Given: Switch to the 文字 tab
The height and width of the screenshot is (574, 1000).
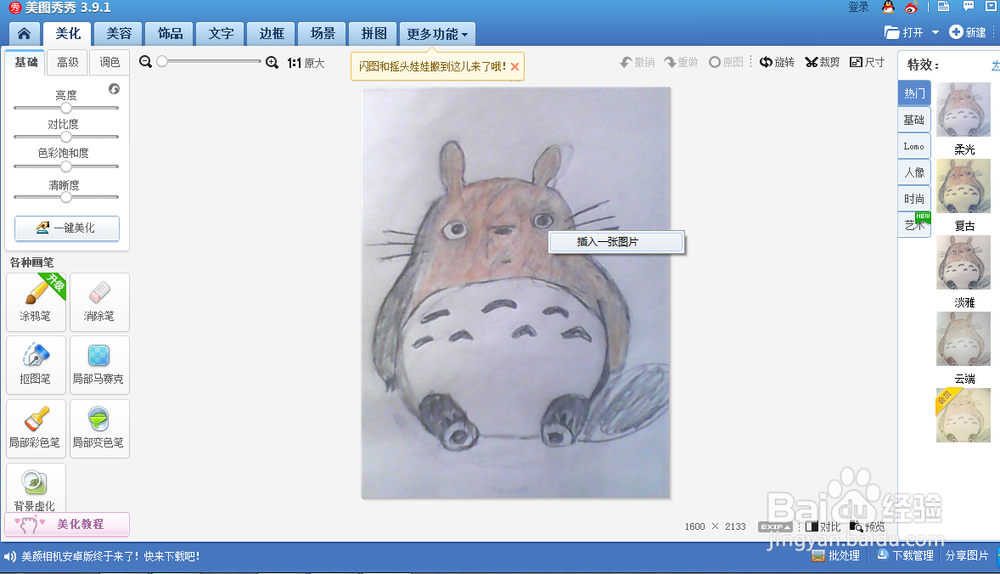Looking at the screenshot, I should coord(221,34).
